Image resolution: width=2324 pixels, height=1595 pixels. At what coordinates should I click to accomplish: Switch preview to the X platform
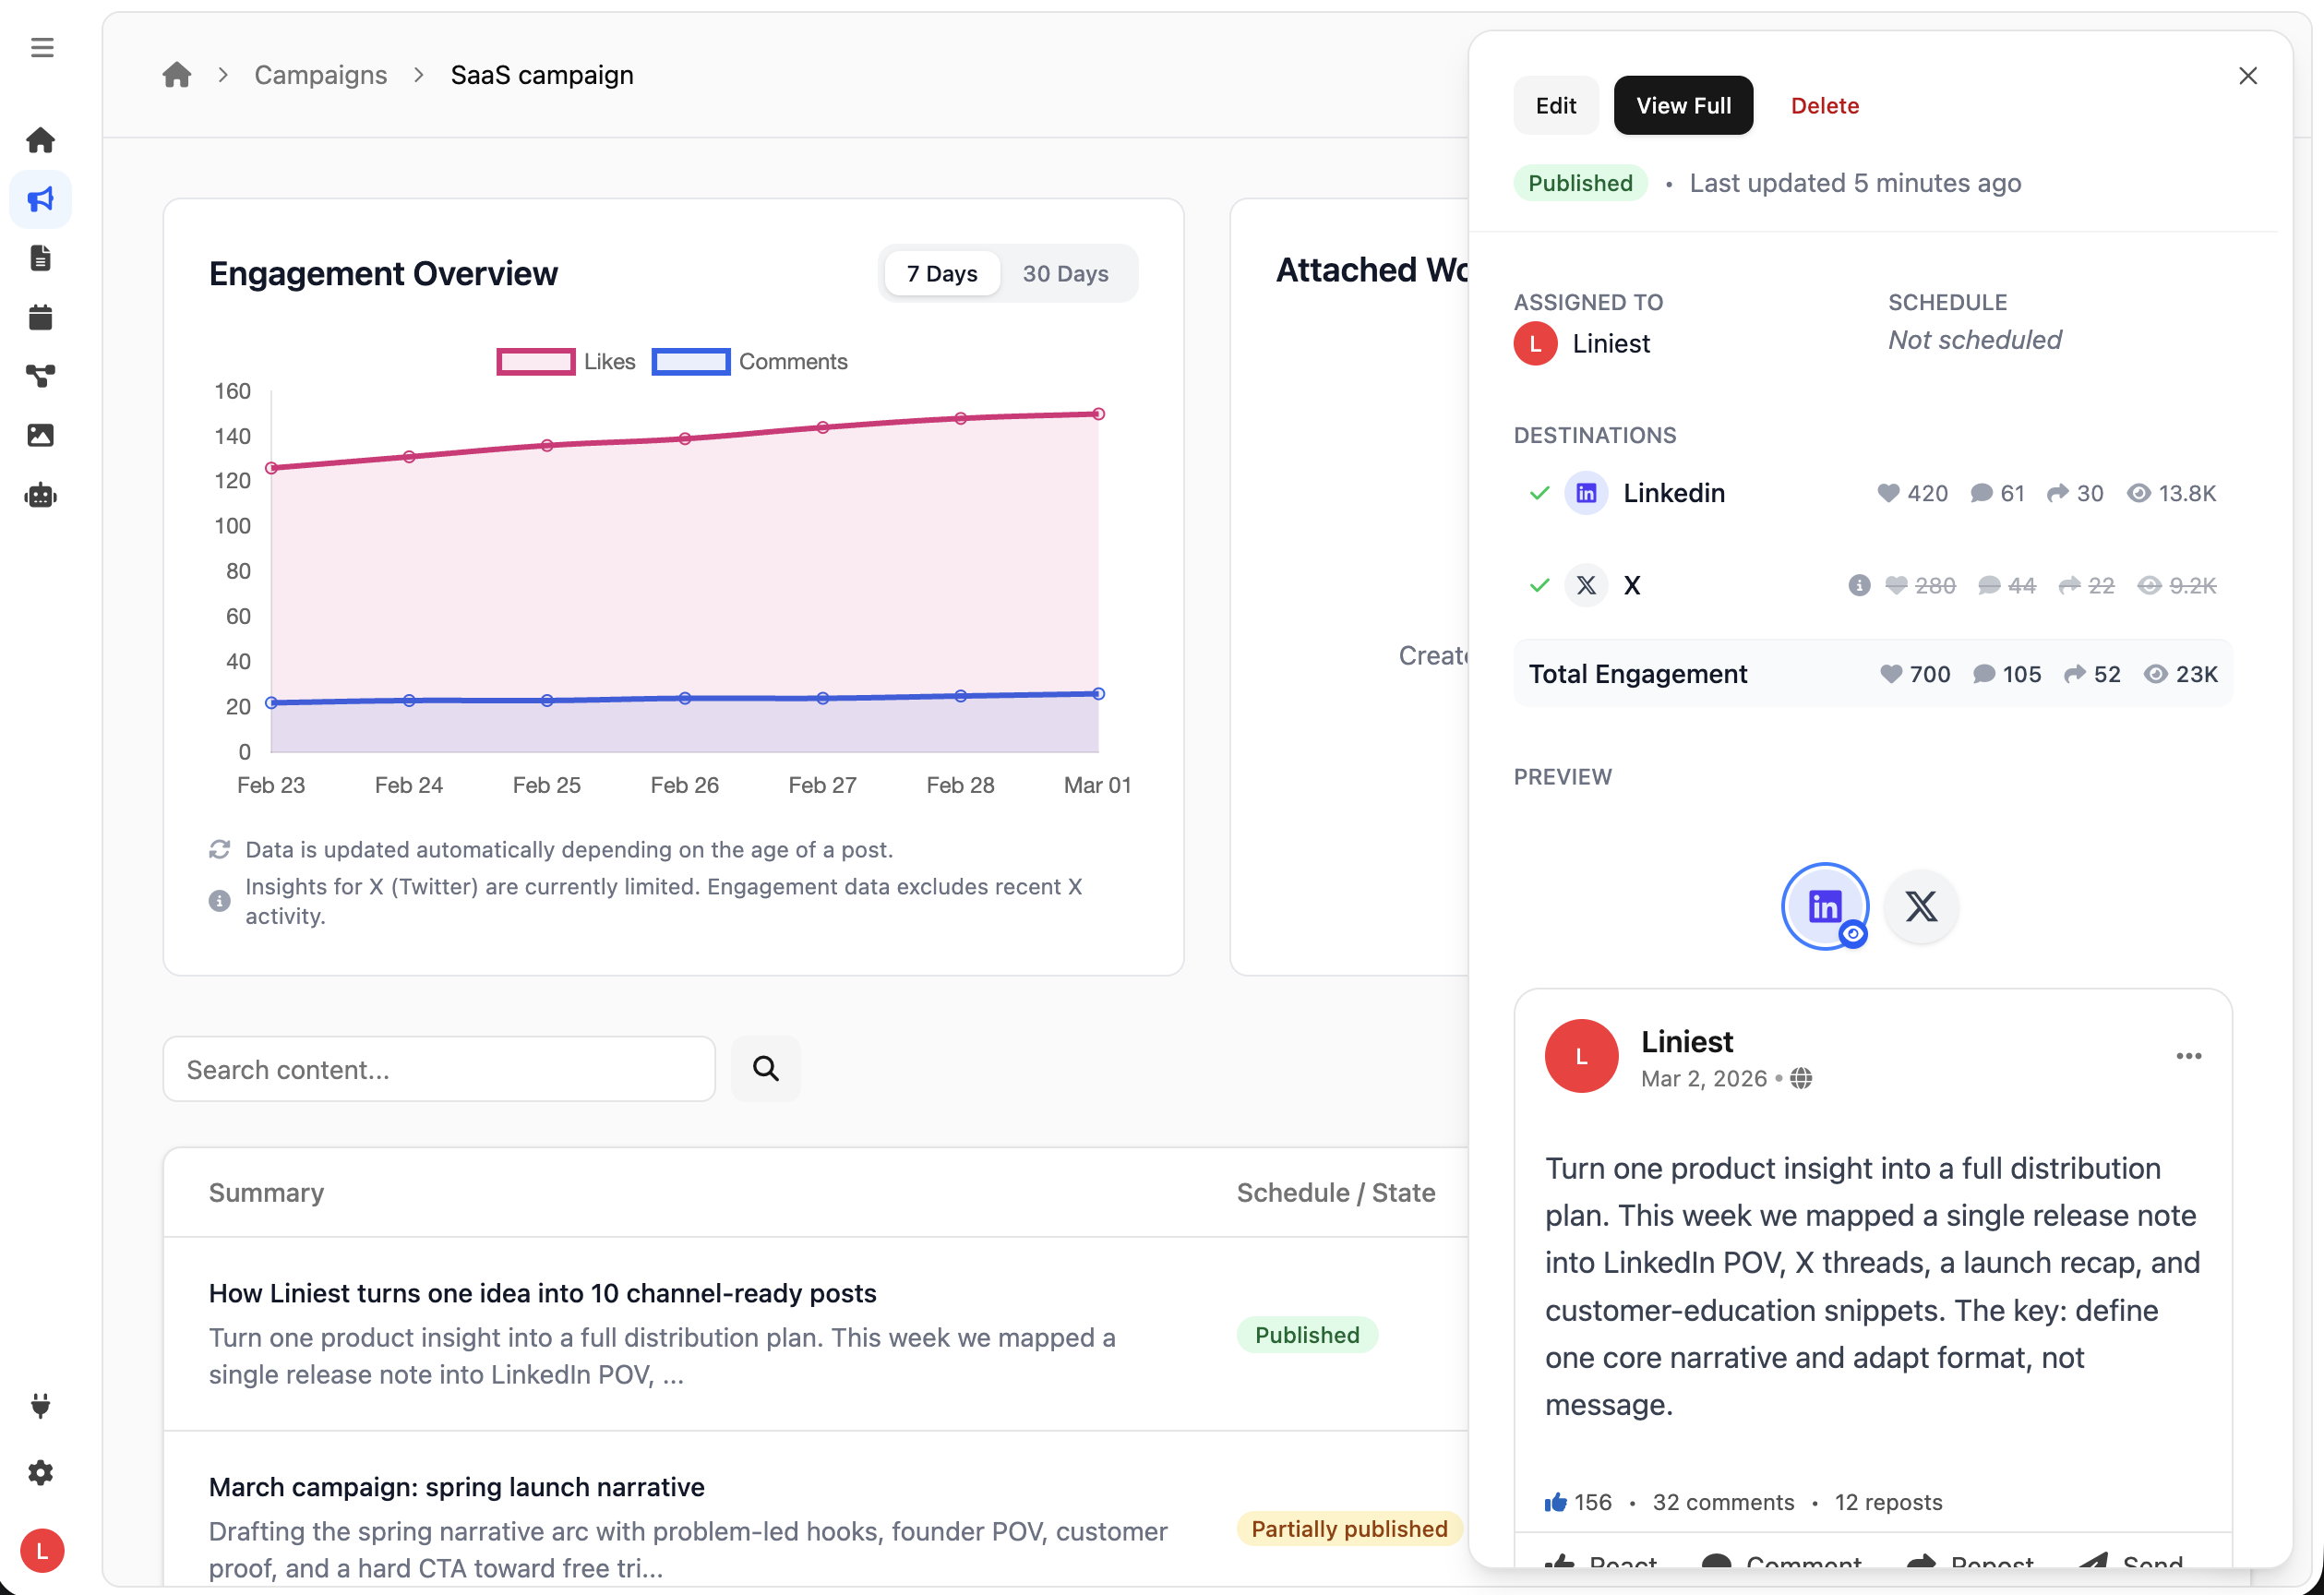1920,906
